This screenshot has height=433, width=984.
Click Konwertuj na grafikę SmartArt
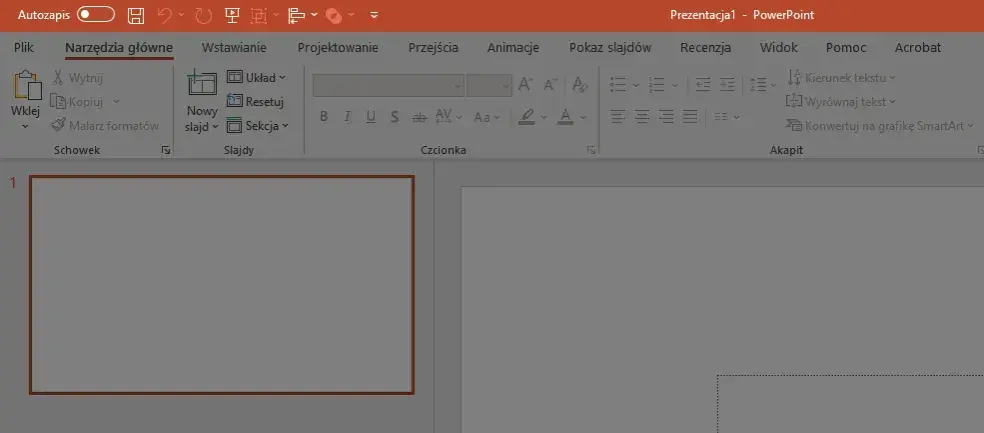click(x=880, y=126)
